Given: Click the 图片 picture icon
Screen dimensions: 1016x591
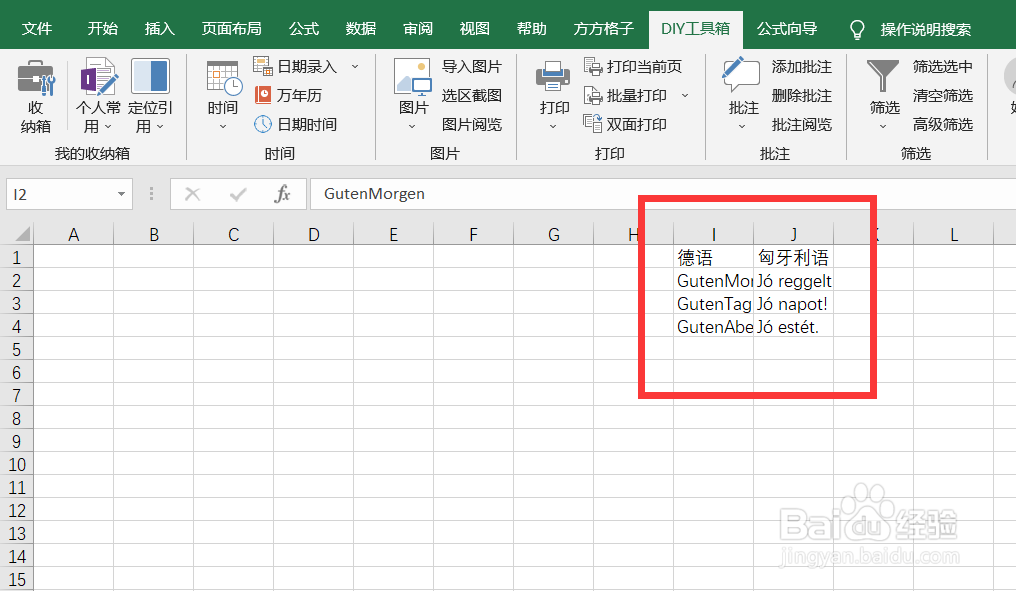Looking at the screenshot, I should tap(413, 78).
